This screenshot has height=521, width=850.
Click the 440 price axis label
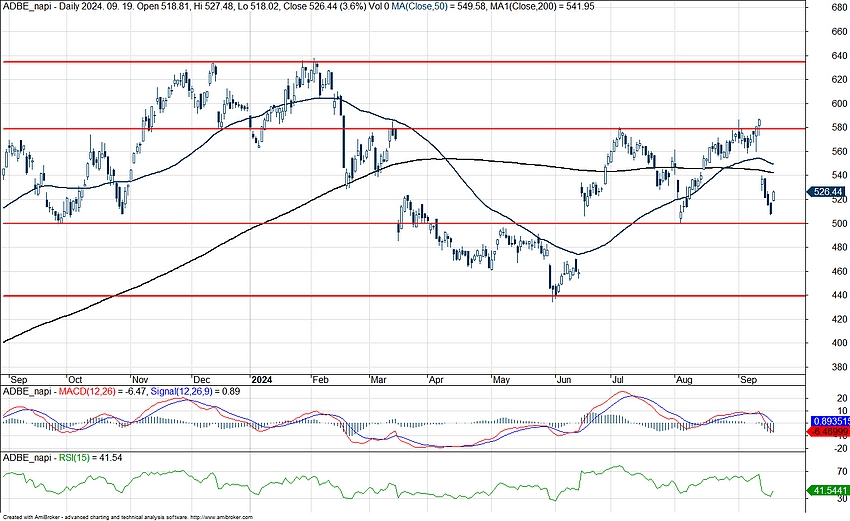point(839,295)
